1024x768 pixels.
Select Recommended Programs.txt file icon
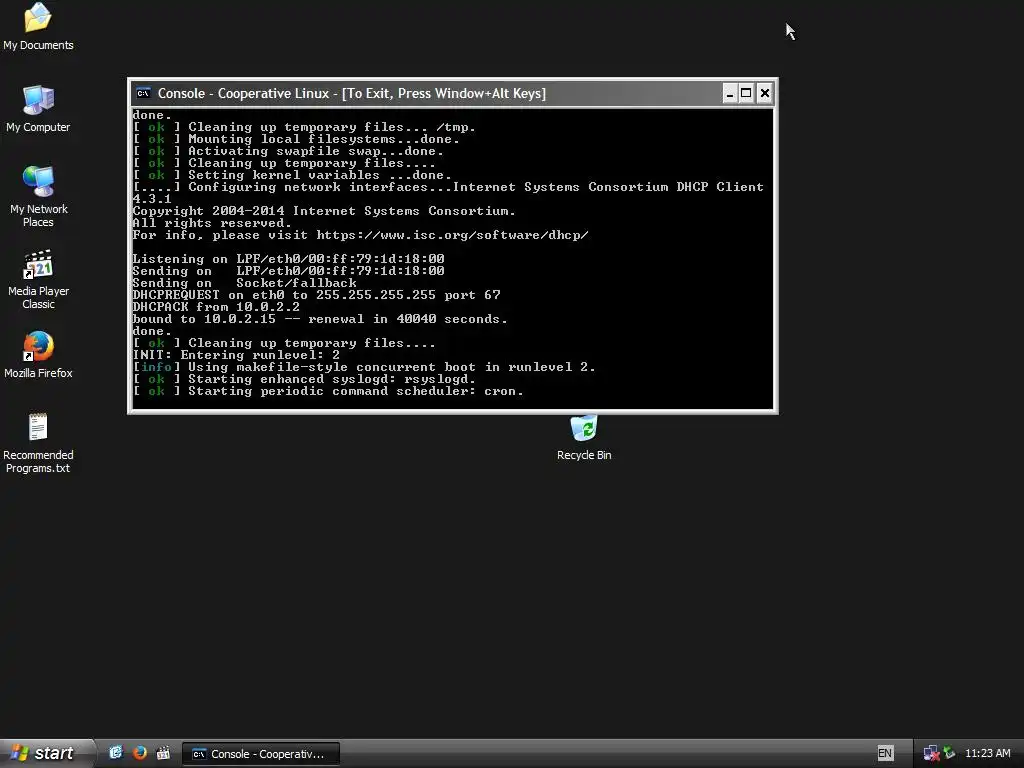pyautogui.click(x=38, y=443)
